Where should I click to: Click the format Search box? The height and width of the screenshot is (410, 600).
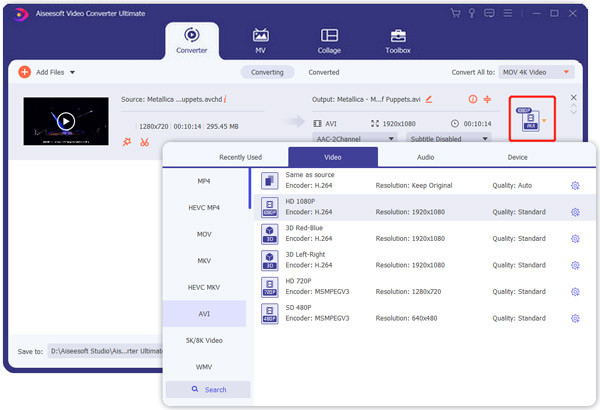pos(208,389)
